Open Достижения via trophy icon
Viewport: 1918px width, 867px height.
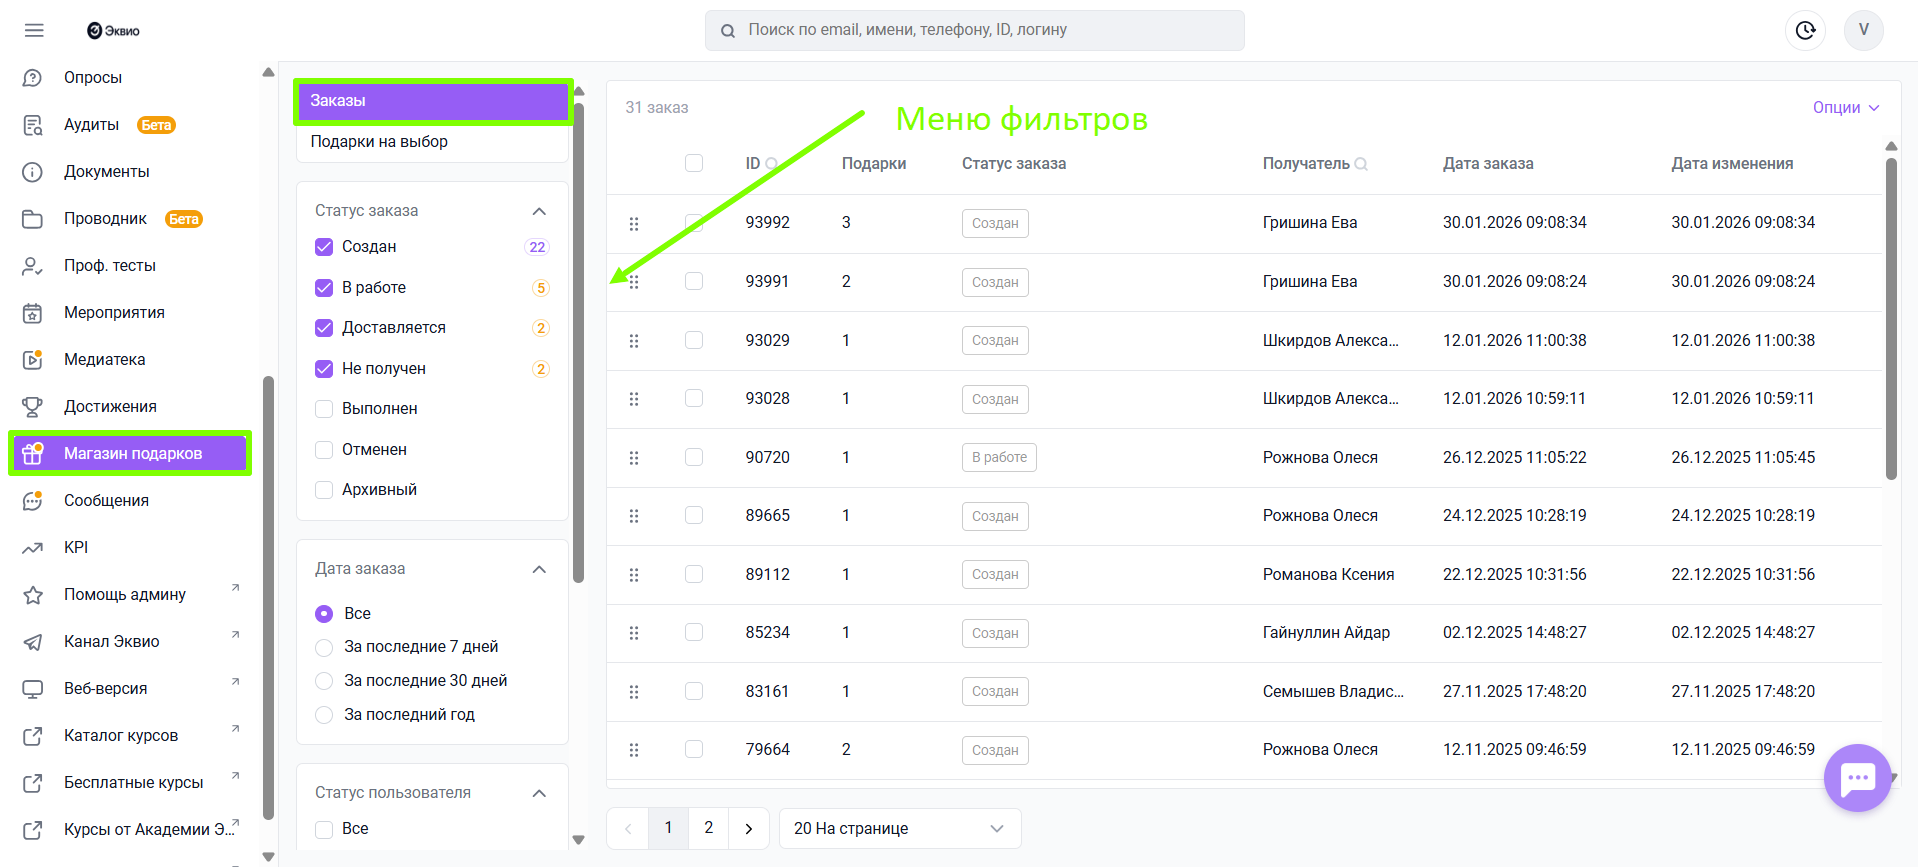[x=33, y=407]
